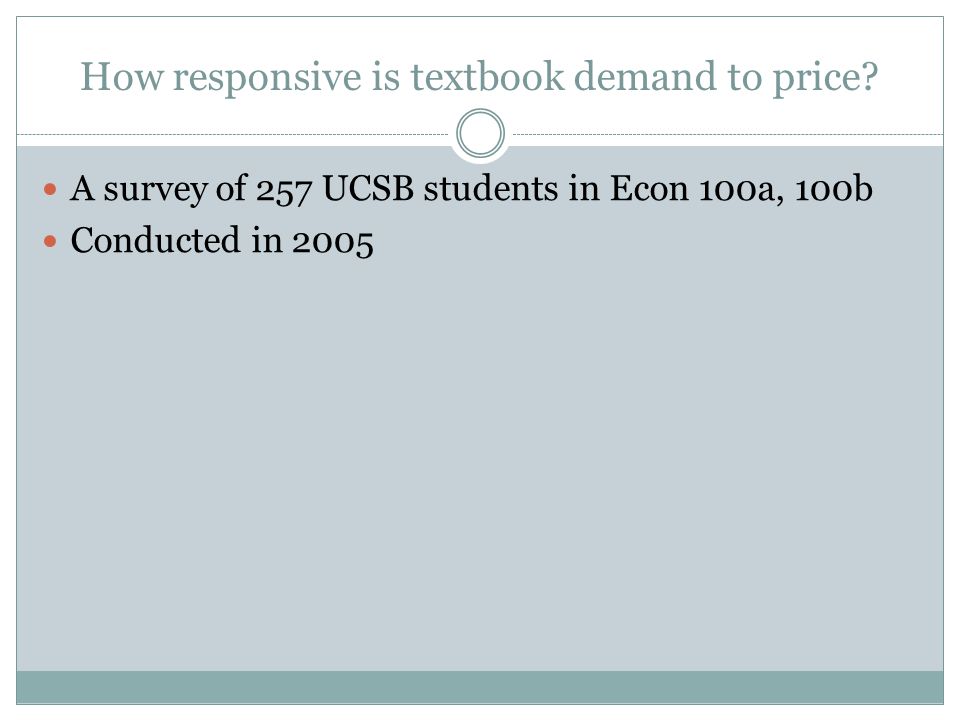Click the slide title 'How responsive is textbook demand'

tap(479, 77)
